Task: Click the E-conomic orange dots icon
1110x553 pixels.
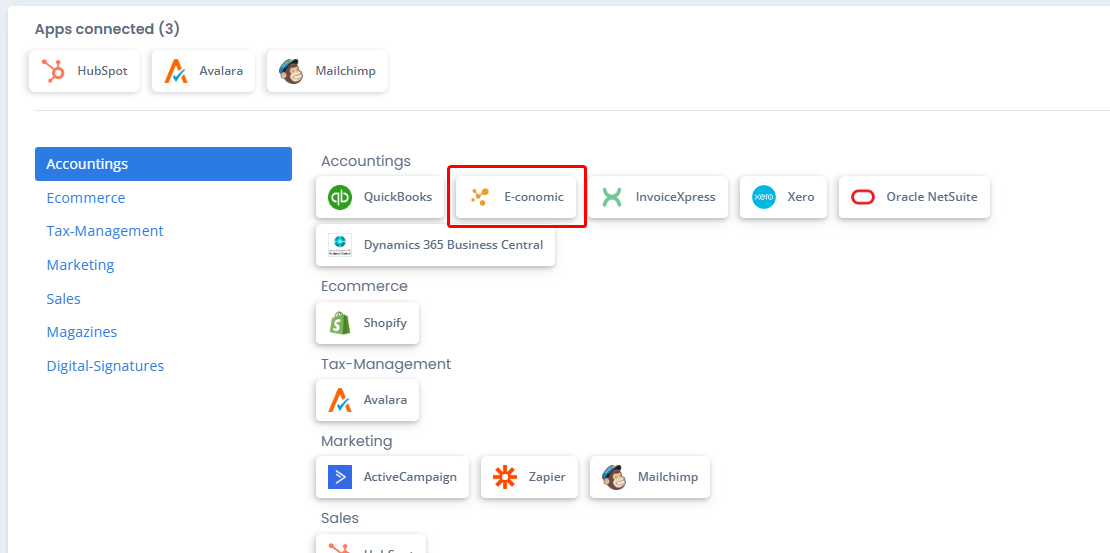Action: point(480,197)
